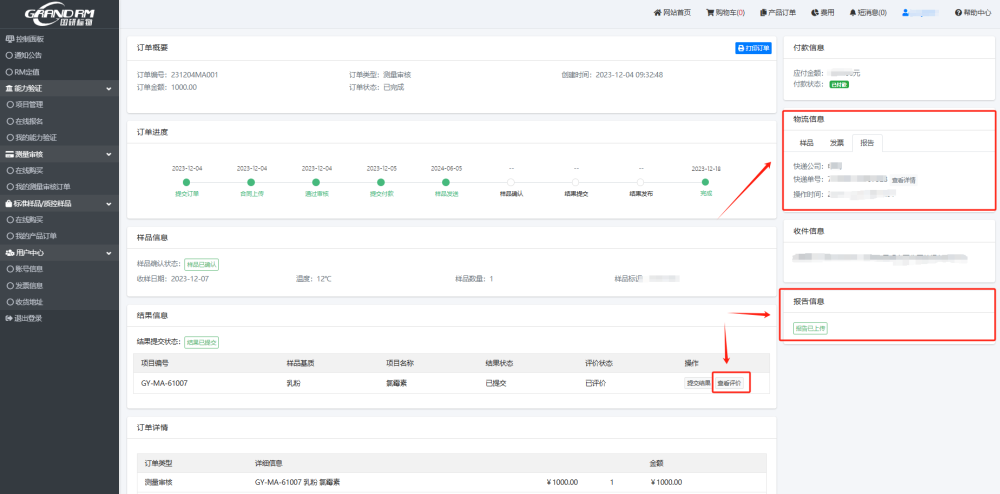Click the 打印订单 print button

click(x=752, y=47)
